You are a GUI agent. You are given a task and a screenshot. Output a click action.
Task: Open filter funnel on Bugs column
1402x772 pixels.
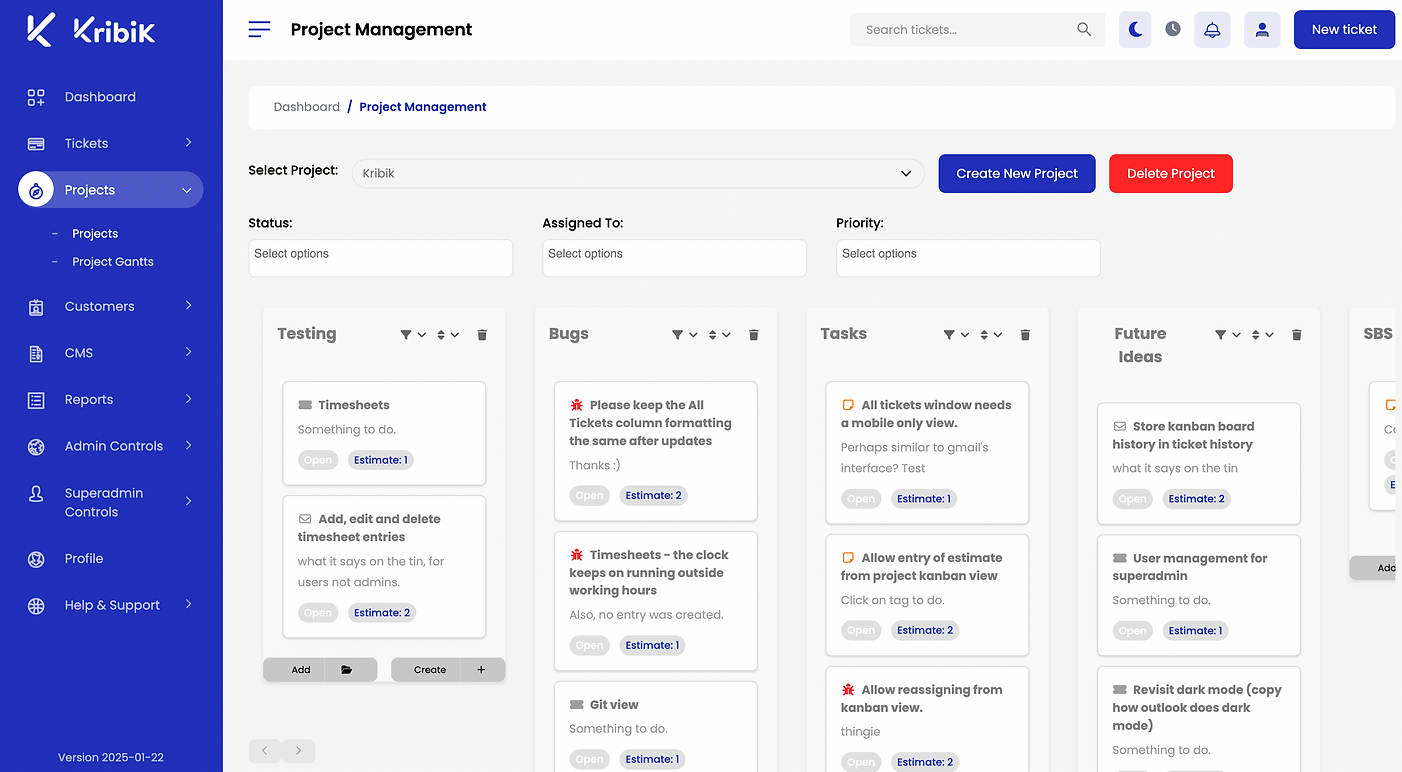tap(685, 335)
